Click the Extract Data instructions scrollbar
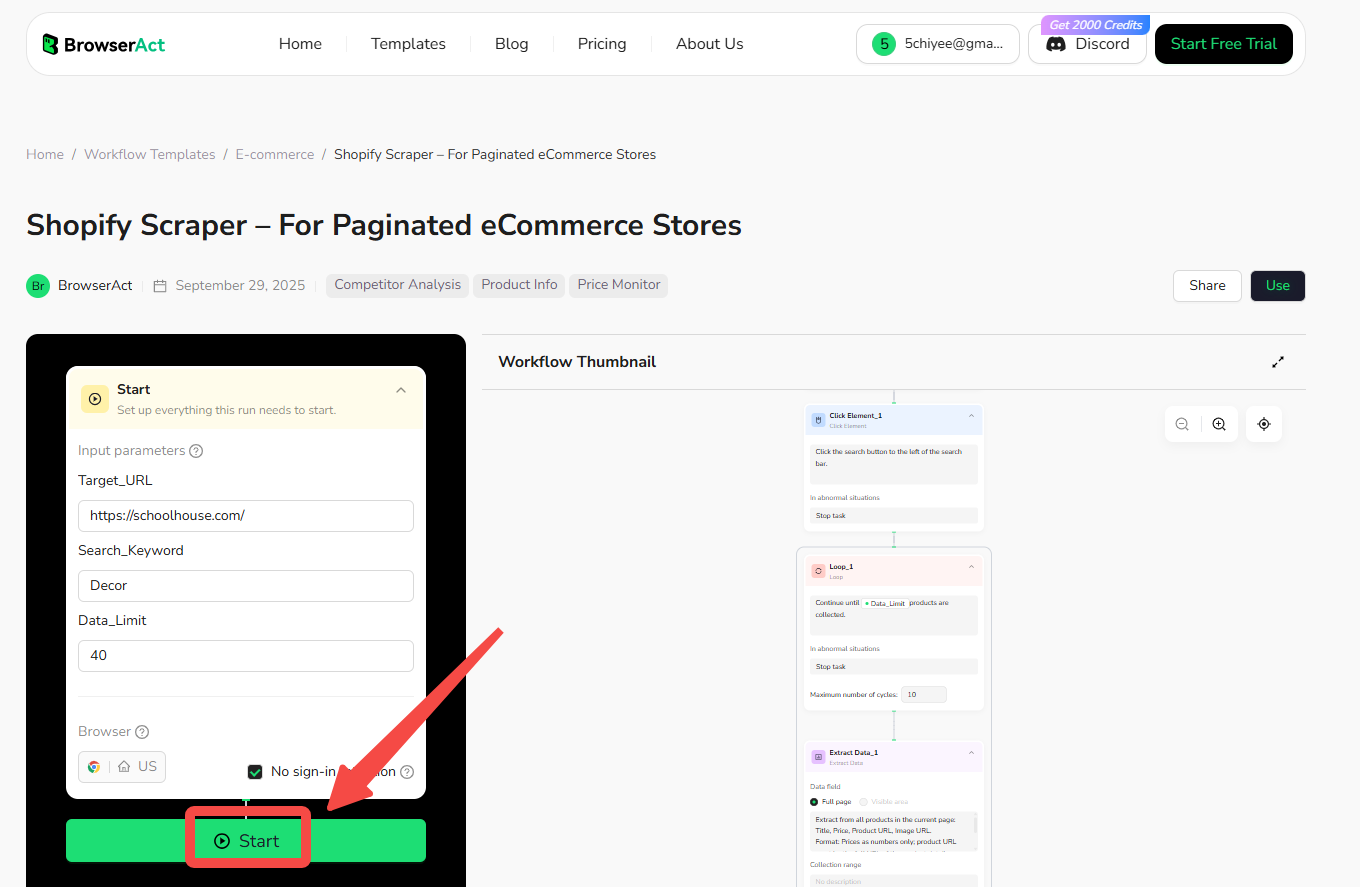1360x887 pixels. coord(975,825)
